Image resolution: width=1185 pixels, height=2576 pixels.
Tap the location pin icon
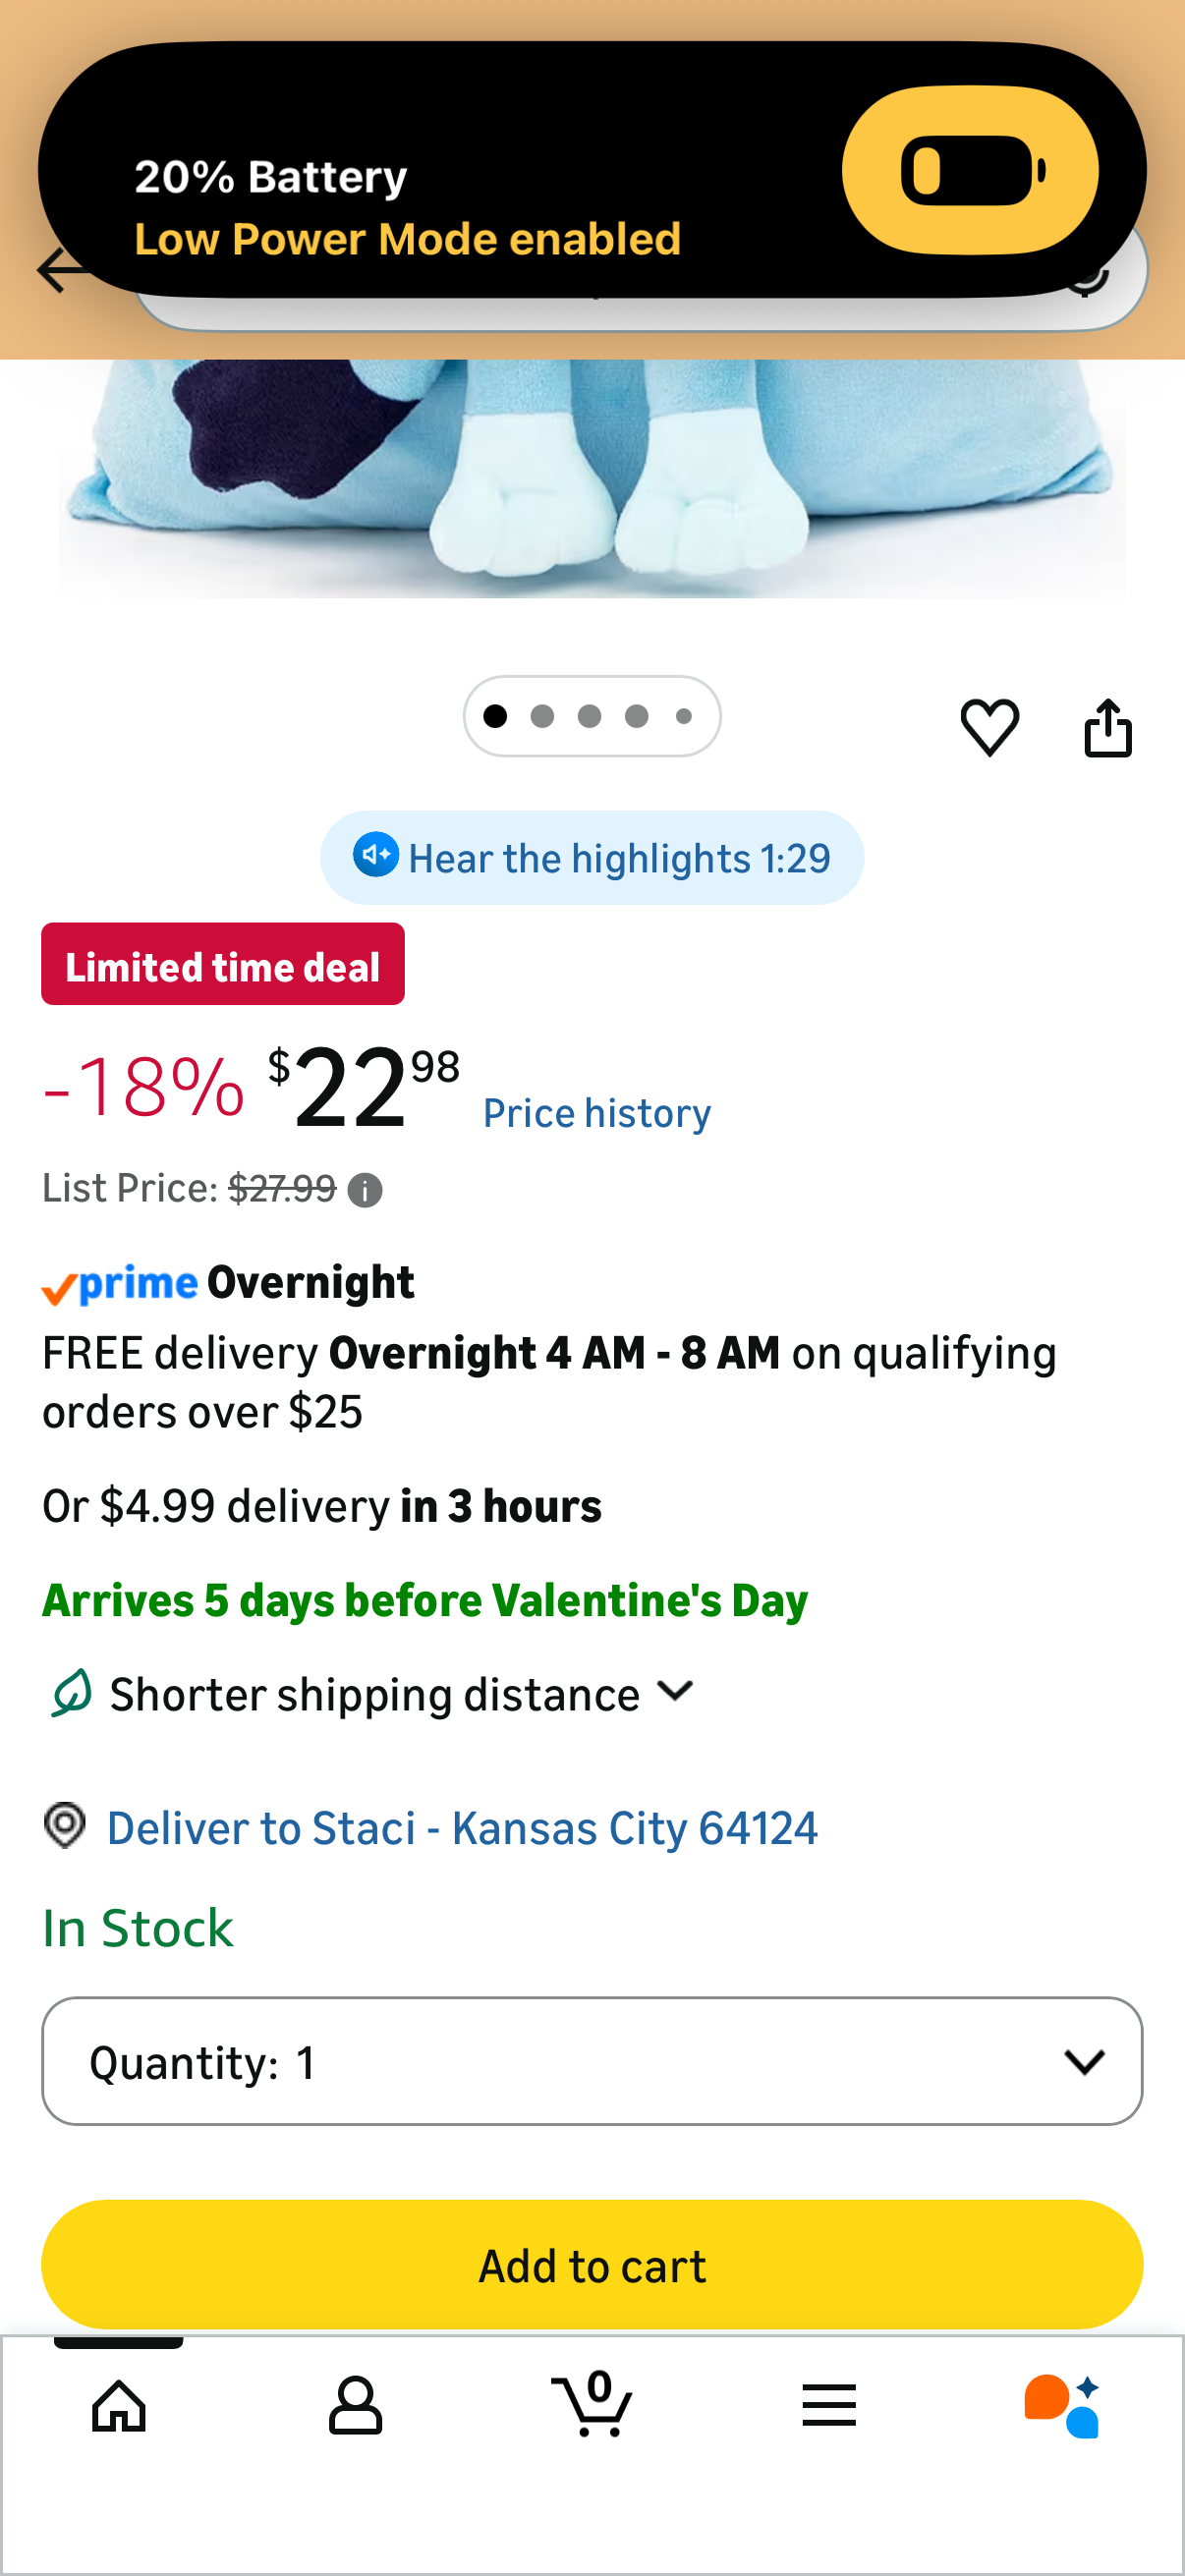(65, 1826)
